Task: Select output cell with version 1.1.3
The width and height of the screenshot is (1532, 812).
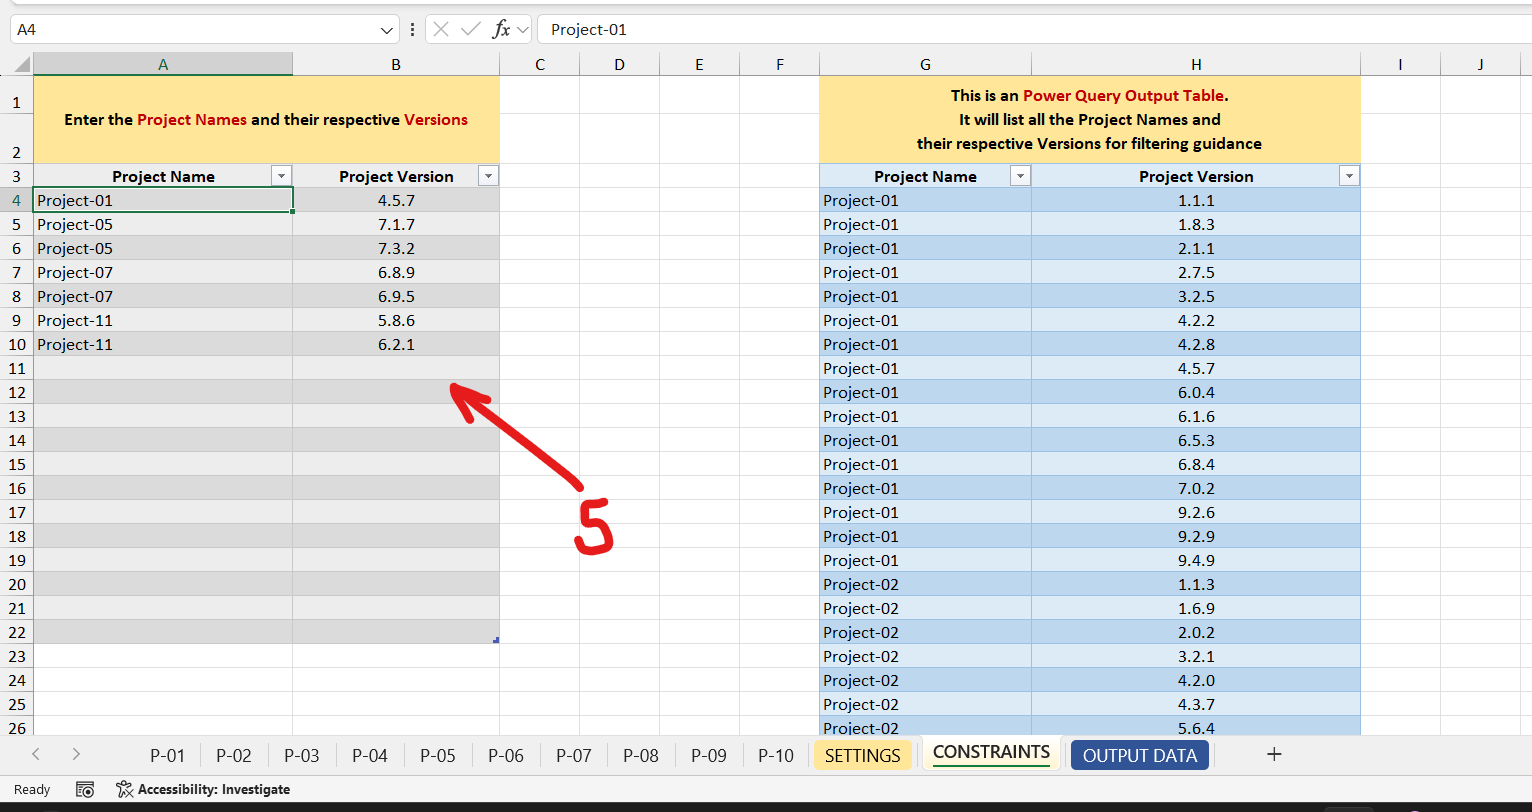Action: 1196,584
